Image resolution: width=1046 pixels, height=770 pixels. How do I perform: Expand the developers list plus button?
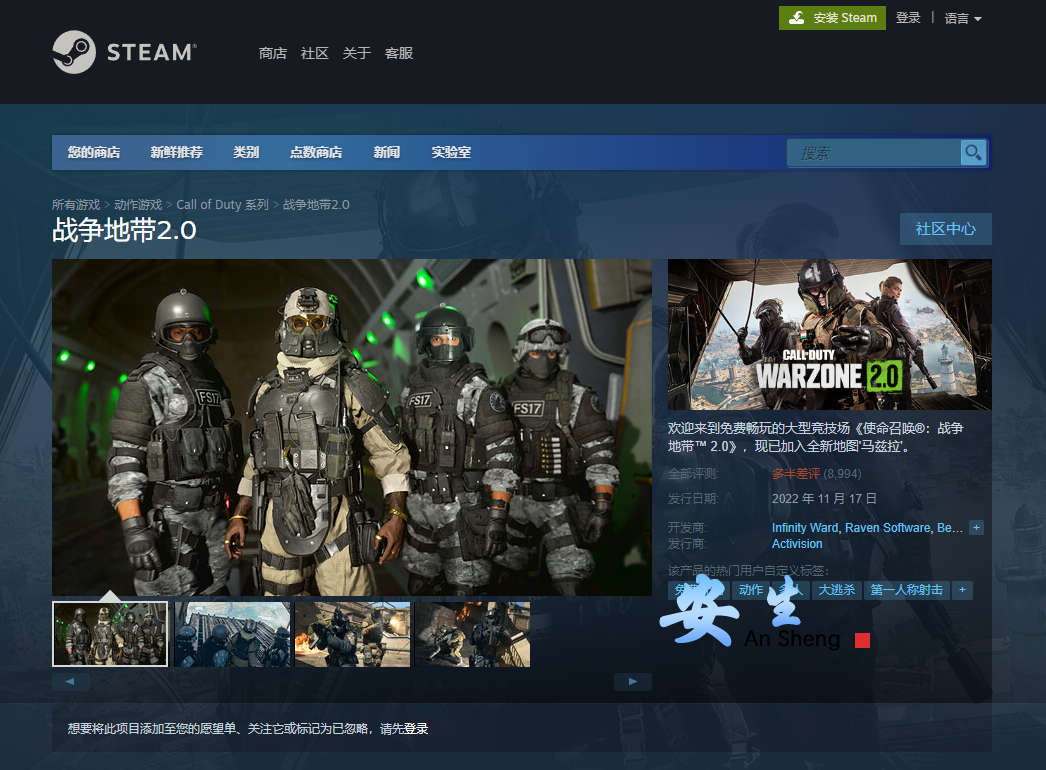(976, 528)
